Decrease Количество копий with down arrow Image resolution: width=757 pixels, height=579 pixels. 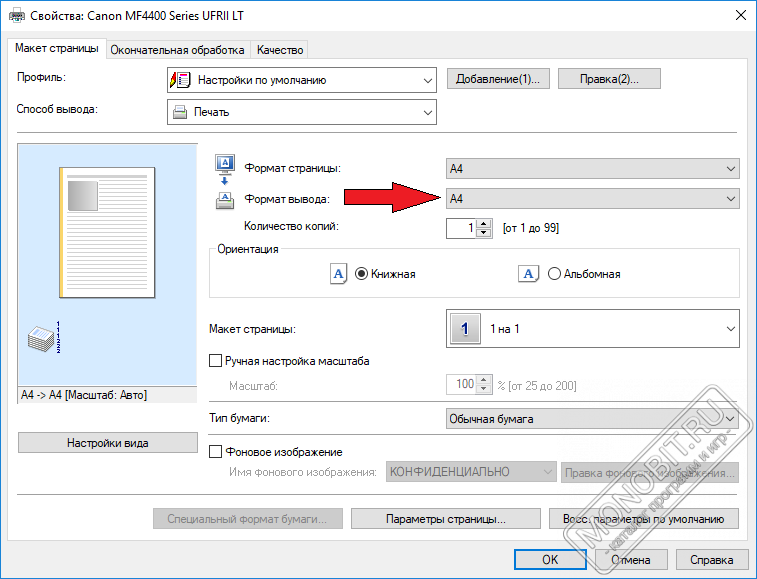(484, 233)
